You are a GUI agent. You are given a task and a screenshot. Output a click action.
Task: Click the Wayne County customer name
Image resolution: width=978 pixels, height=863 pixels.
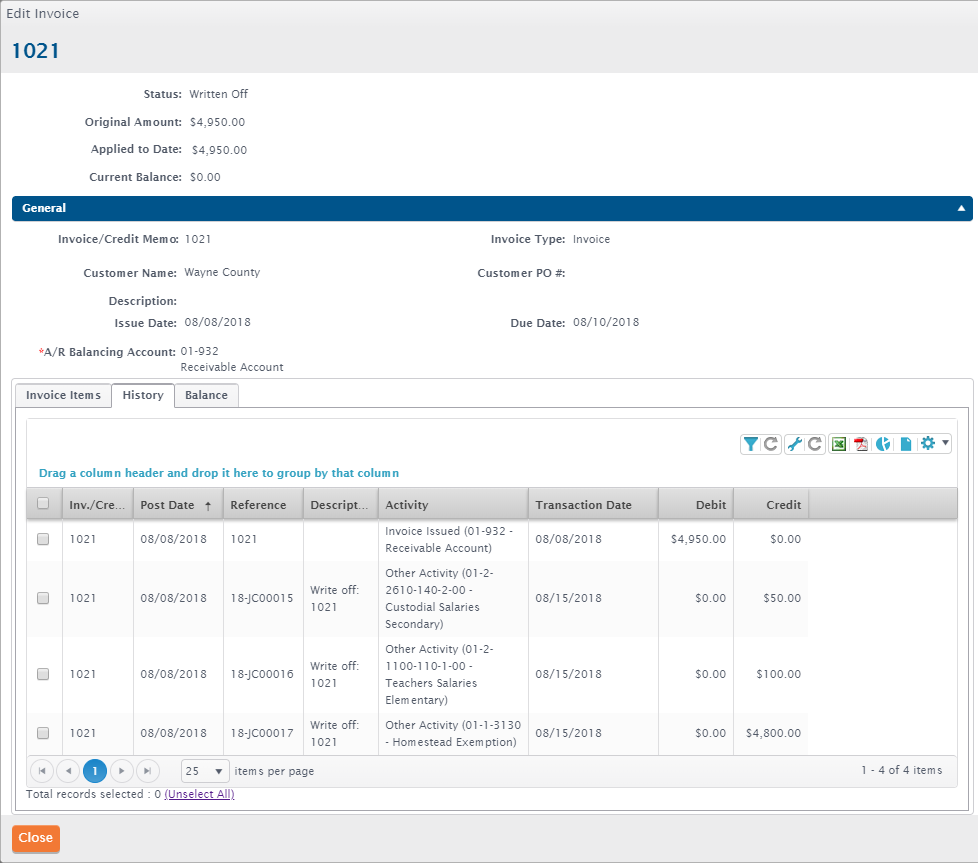[222, 272]
